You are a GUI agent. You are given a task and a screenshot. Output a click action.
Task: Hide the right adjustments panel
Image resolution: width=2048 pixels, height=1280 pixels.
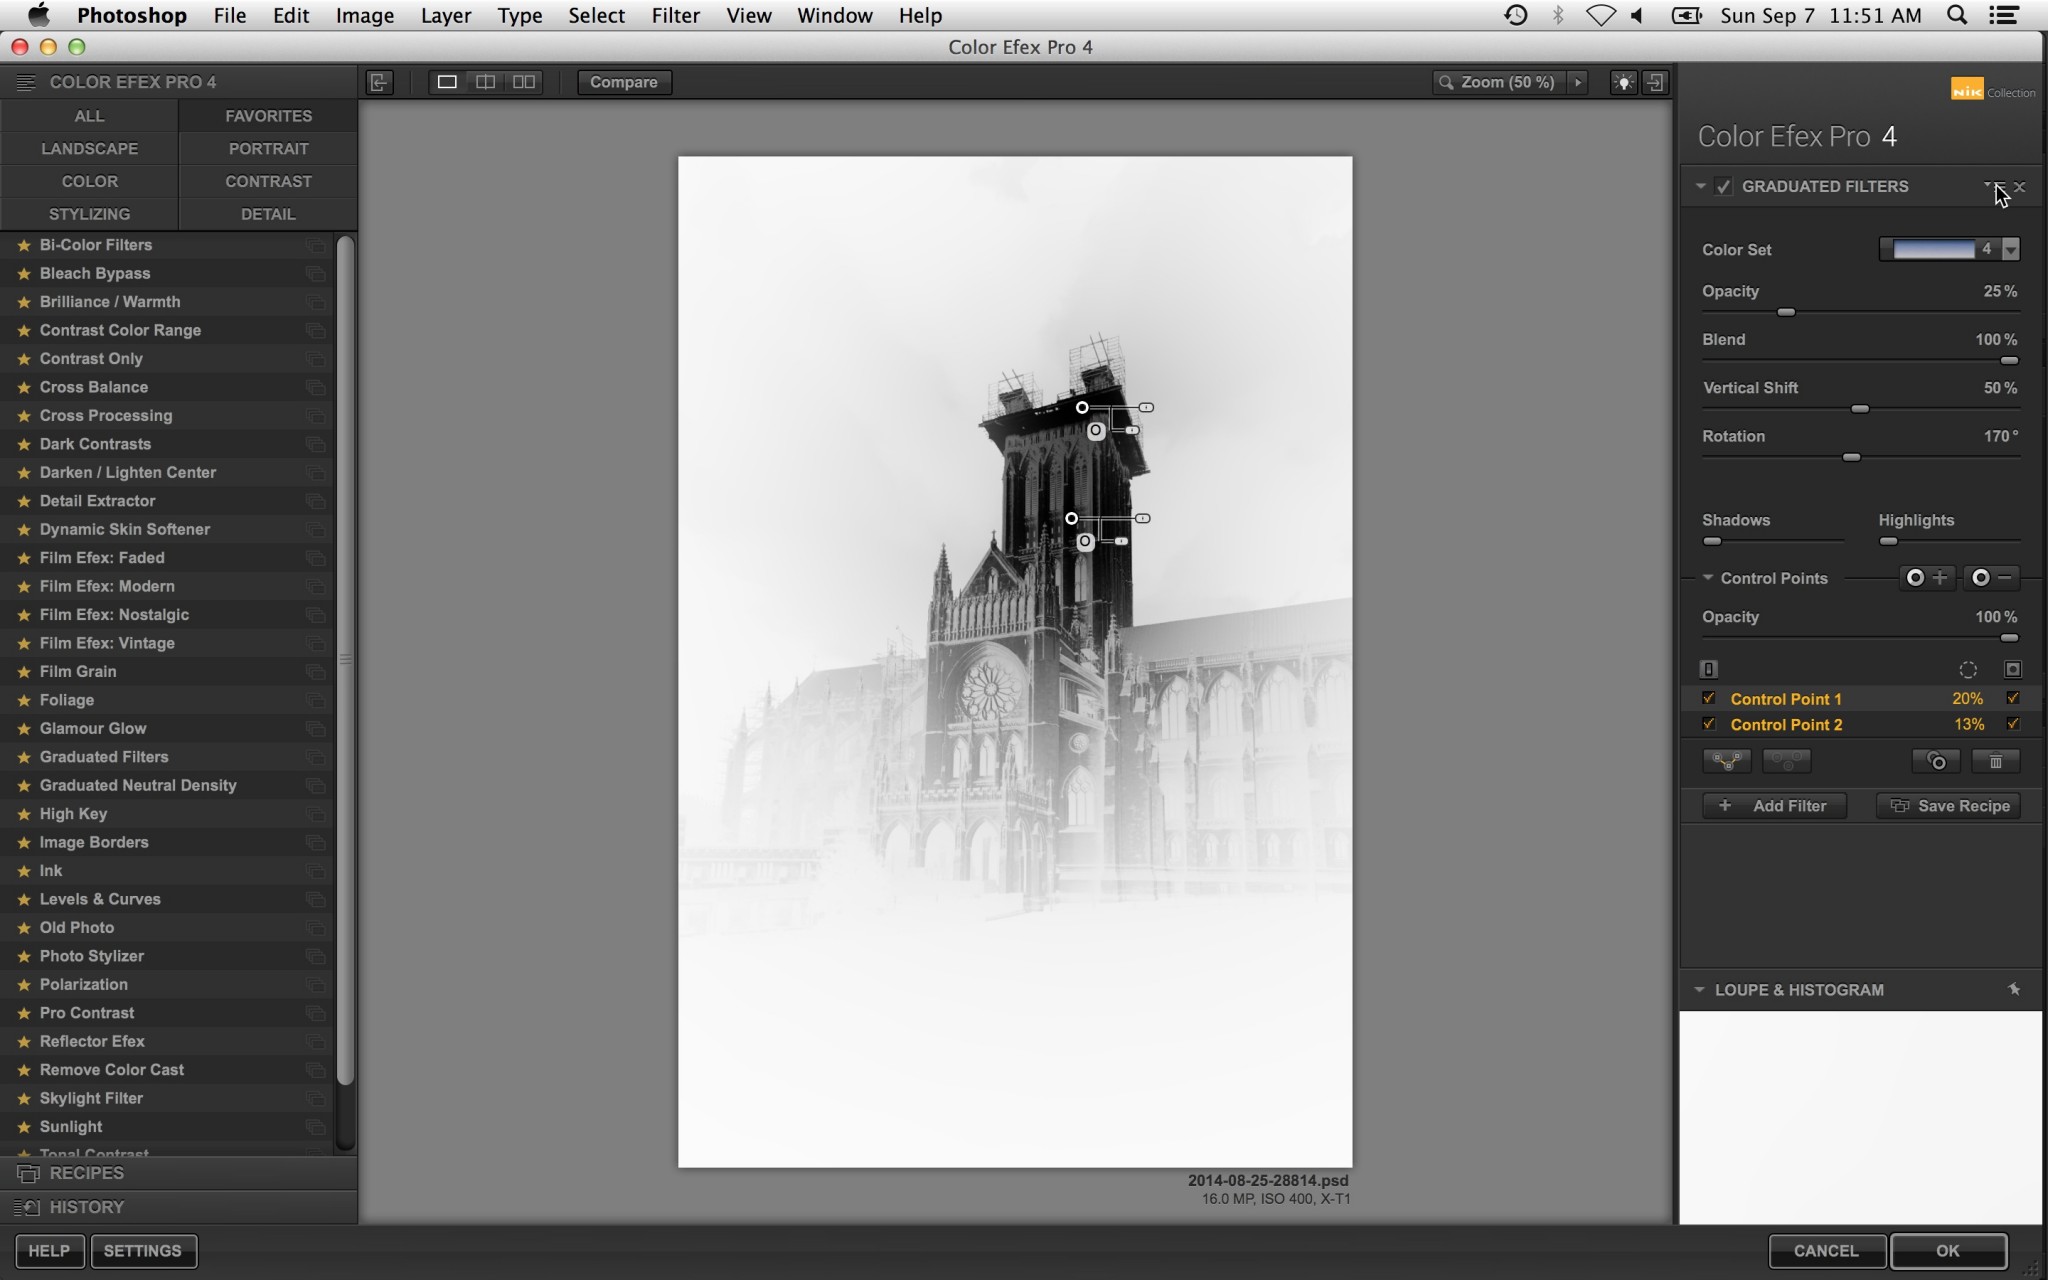(x=1656, y=82)
